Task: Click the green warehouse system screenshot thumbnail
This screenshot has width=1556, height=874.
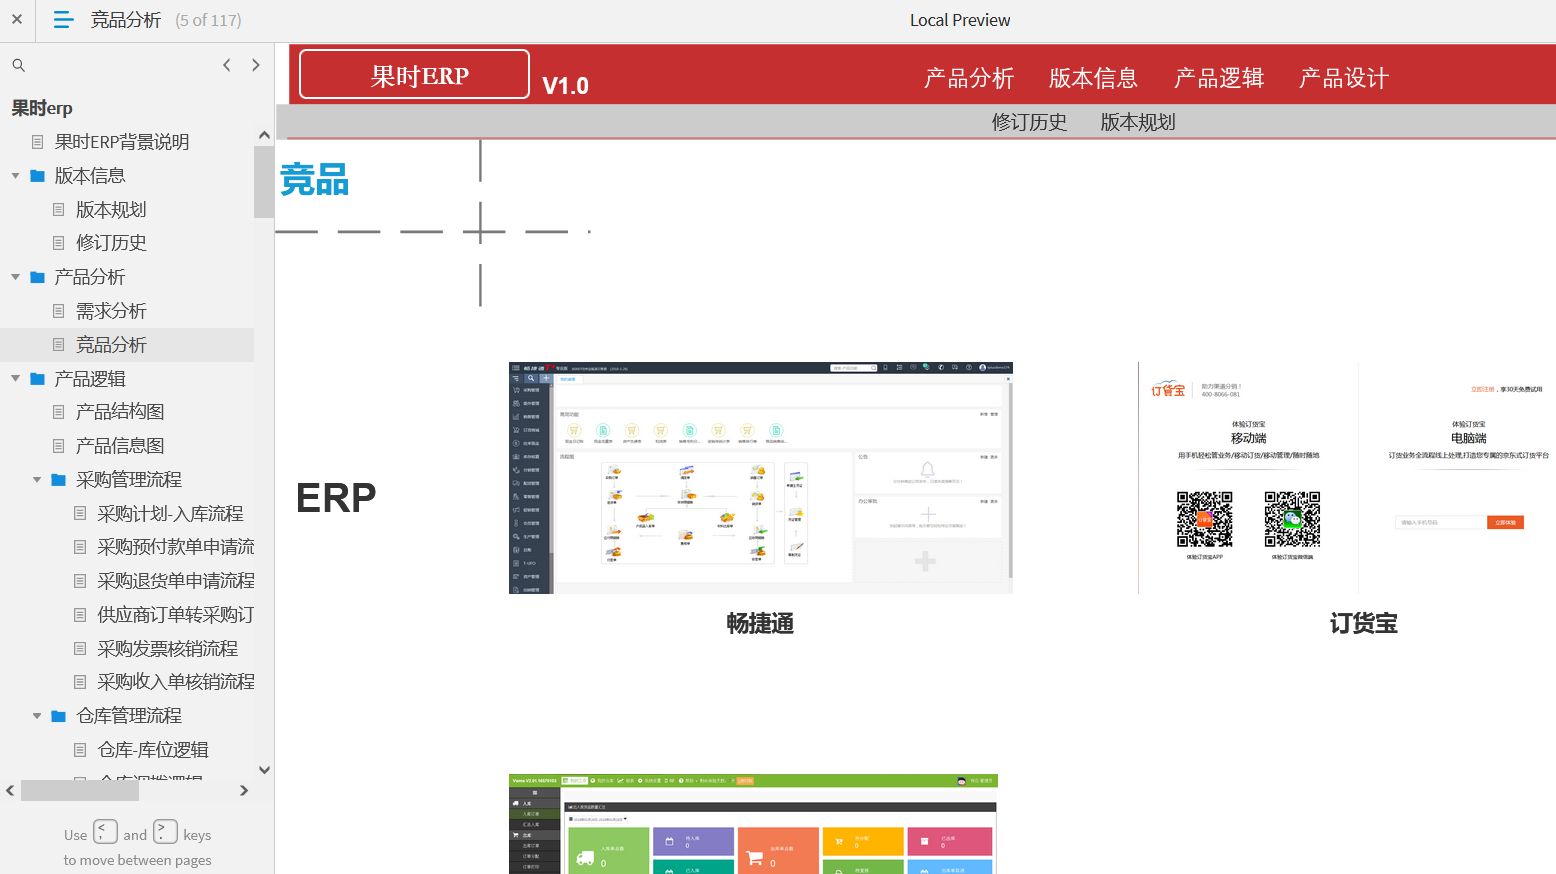Action: (x=753, y=824)
